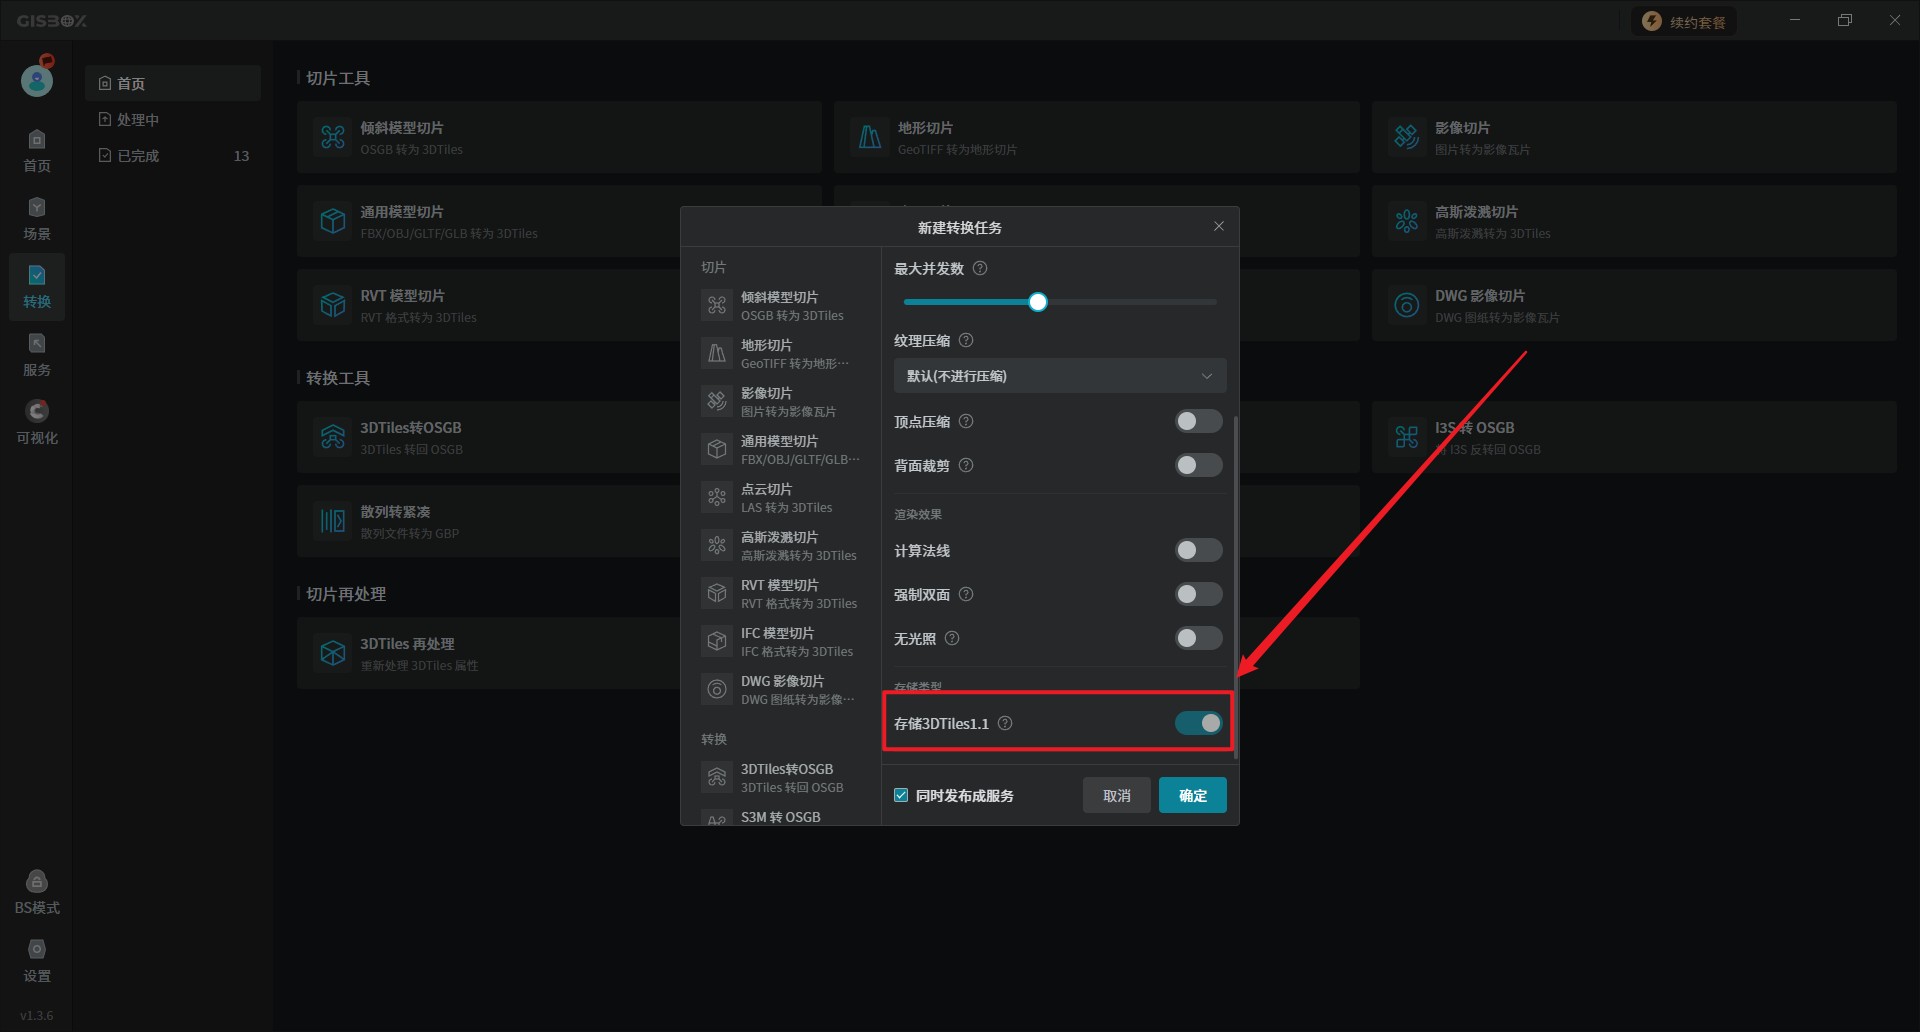
Task: Close the 新建转换任务 dialog
Action: click(1218, 226)
